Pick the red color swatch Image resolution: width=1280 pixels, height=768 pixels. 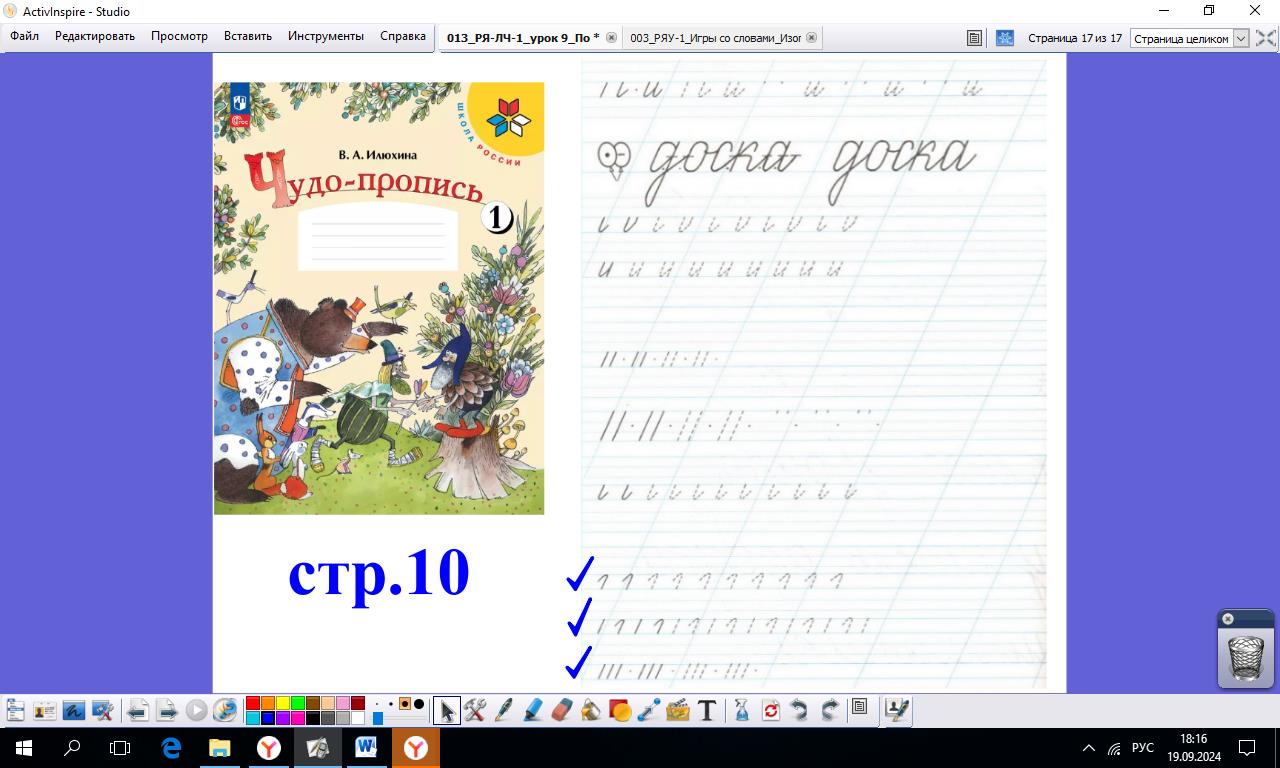[x=253, y=704]
